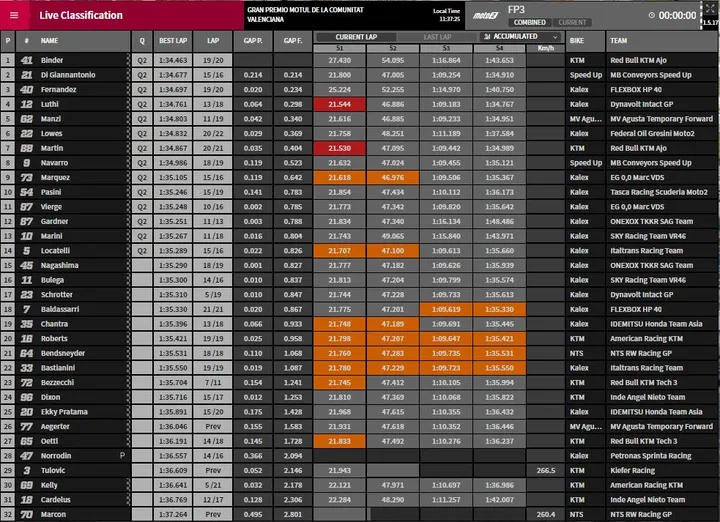The height and width of the screenshot is (522, 720).
Task: Click the dotted handle on Di Giannantonio's row
Action: [x=128, y=75]
